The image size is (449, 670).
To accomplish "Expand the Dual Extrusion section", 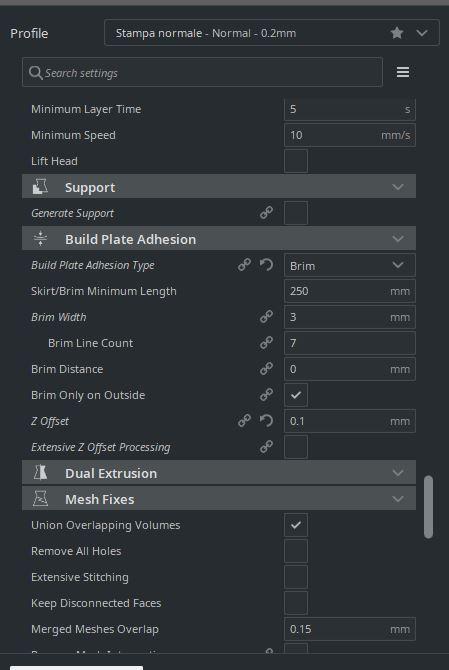I will pos(219,473).
